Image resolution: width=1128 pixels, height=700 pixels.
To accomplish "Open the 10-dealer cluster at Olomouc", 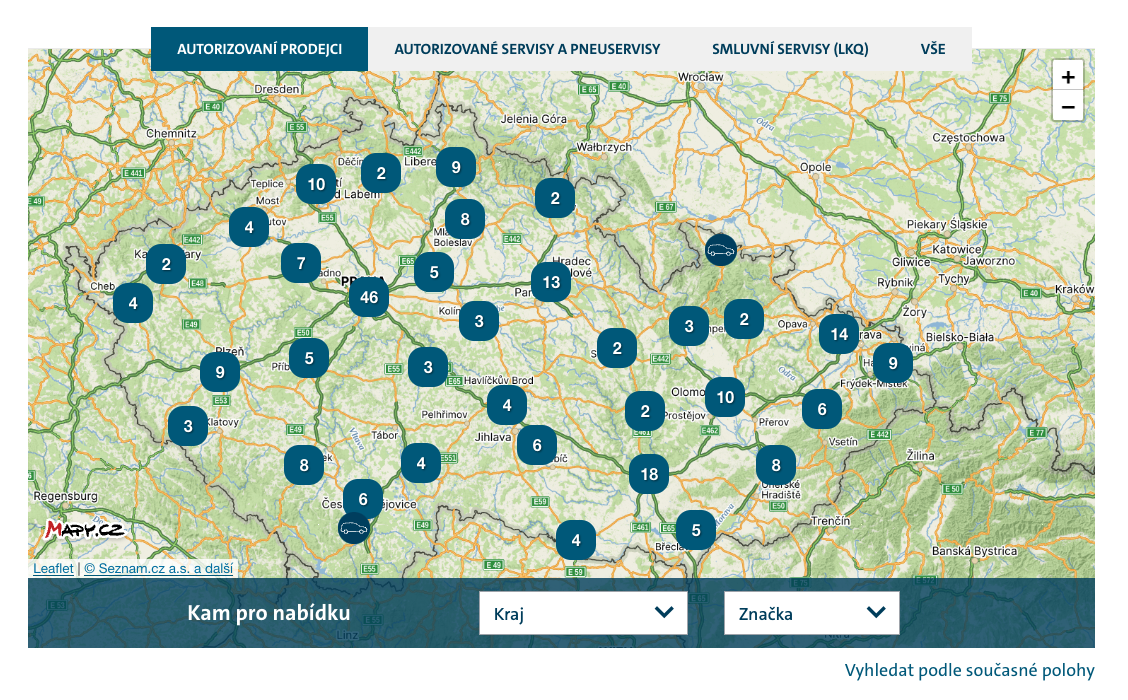I will click(x=725, y=397).
